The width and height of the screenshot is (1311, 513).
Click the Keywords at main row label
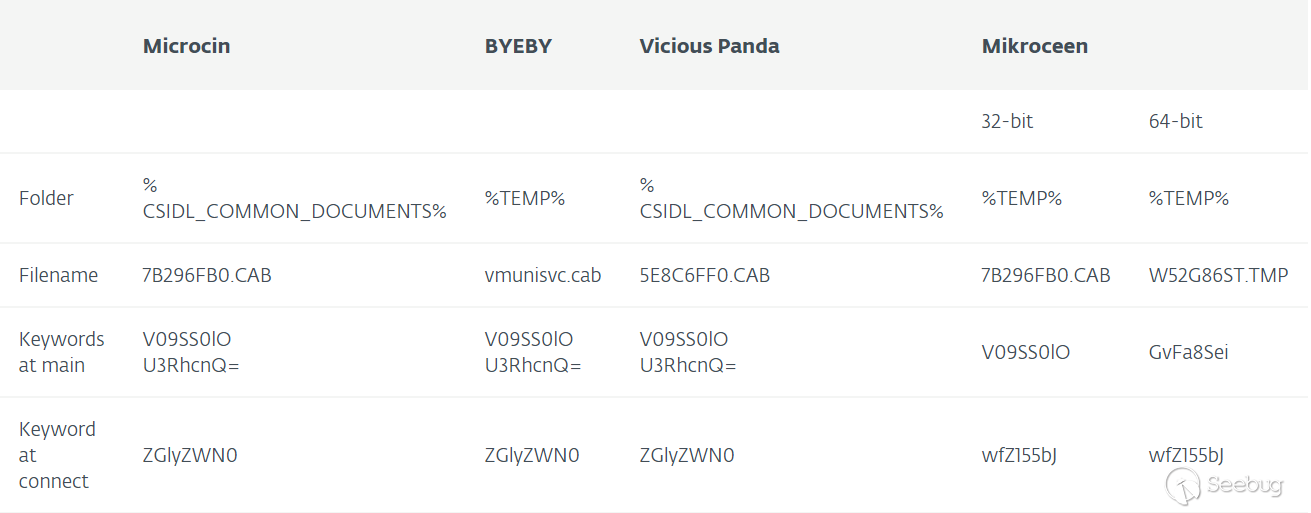click(62, 352)
